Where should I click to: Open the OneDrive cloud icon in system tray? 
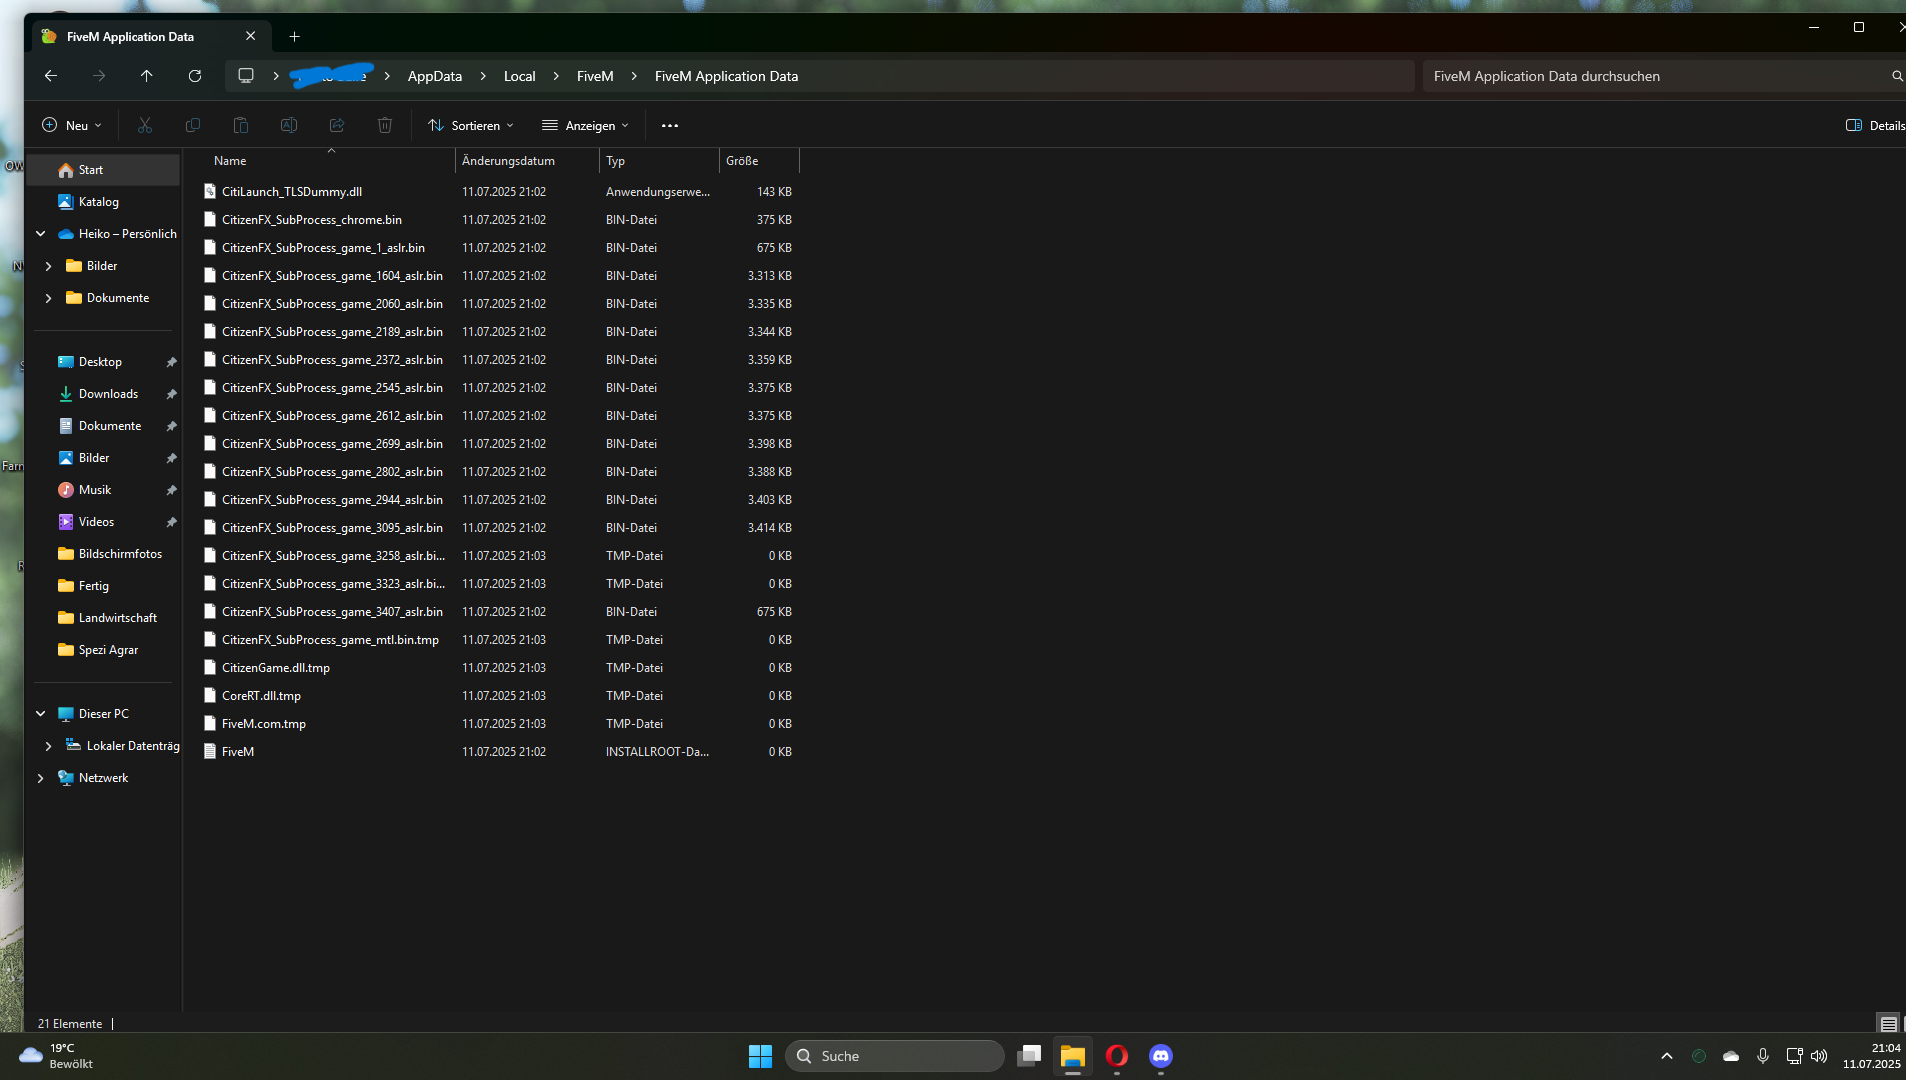pos(1729,1055)
